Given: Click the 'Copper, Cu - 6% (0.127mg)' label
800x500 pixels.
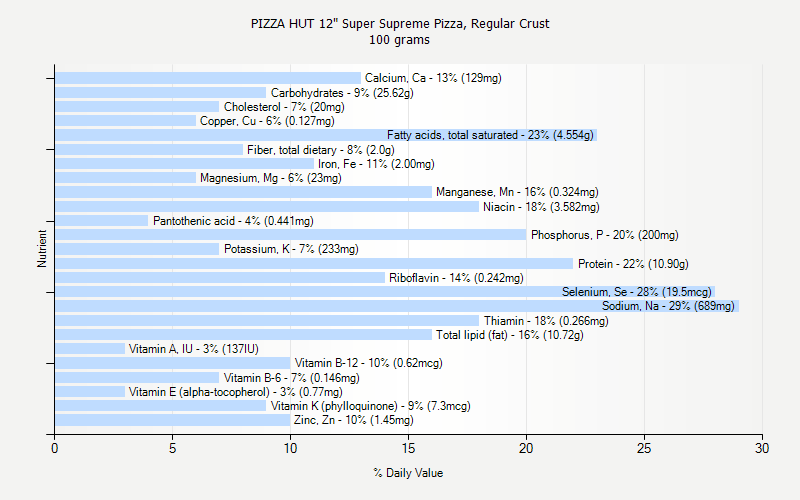Looking at the screenshot, I should tap(267, 121).
